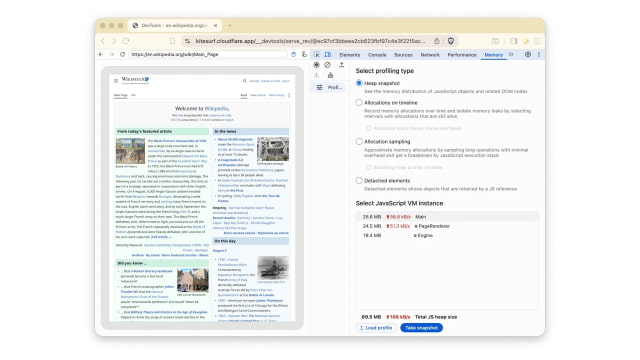Expand the more DevTools tabs chevron
Viewport: 640px width, 360px height.
click(x=511, y=54)
